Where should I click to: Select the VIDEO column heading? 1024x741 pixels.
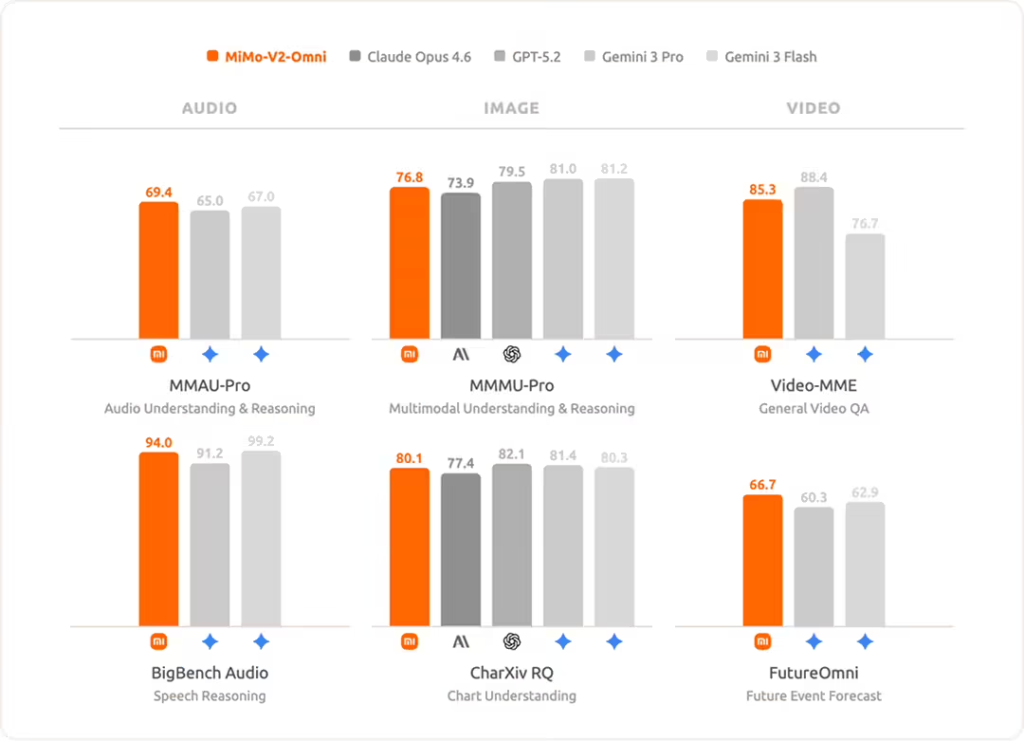(x=813, y=108)
